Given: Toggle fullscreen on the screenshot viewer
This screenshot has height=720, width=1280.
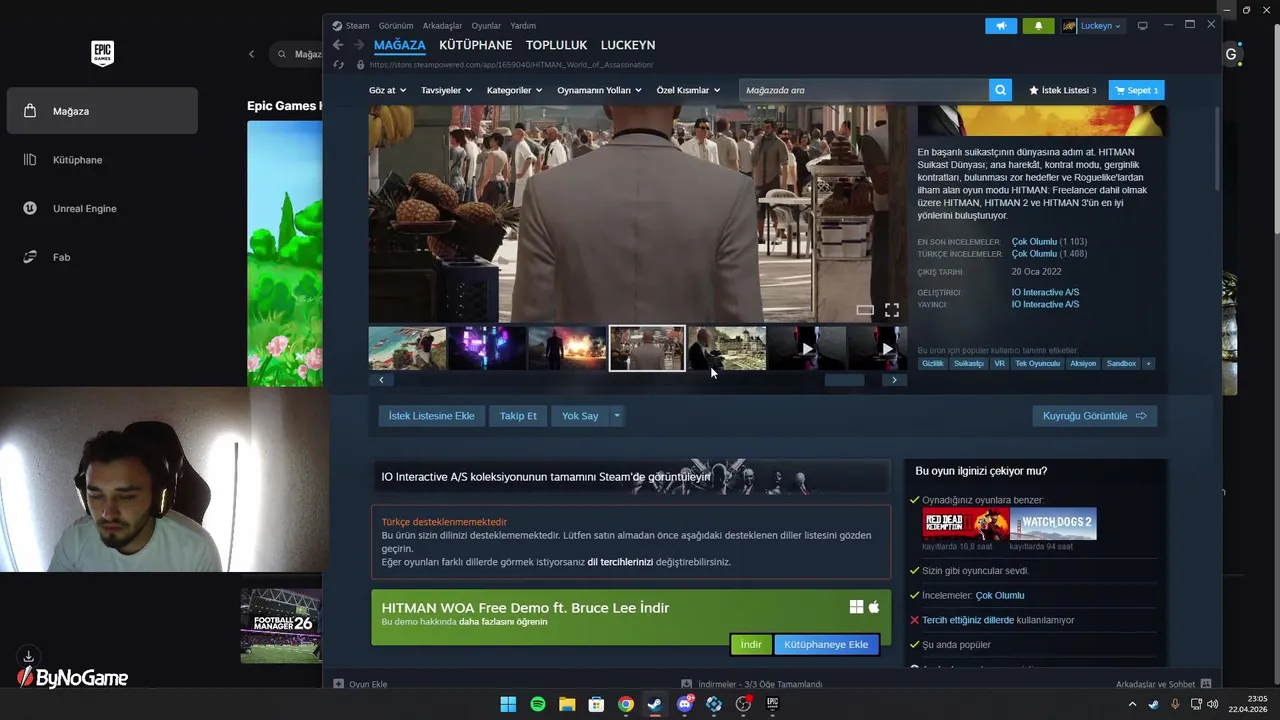Looking at the screenshot, I should [892, 310].
